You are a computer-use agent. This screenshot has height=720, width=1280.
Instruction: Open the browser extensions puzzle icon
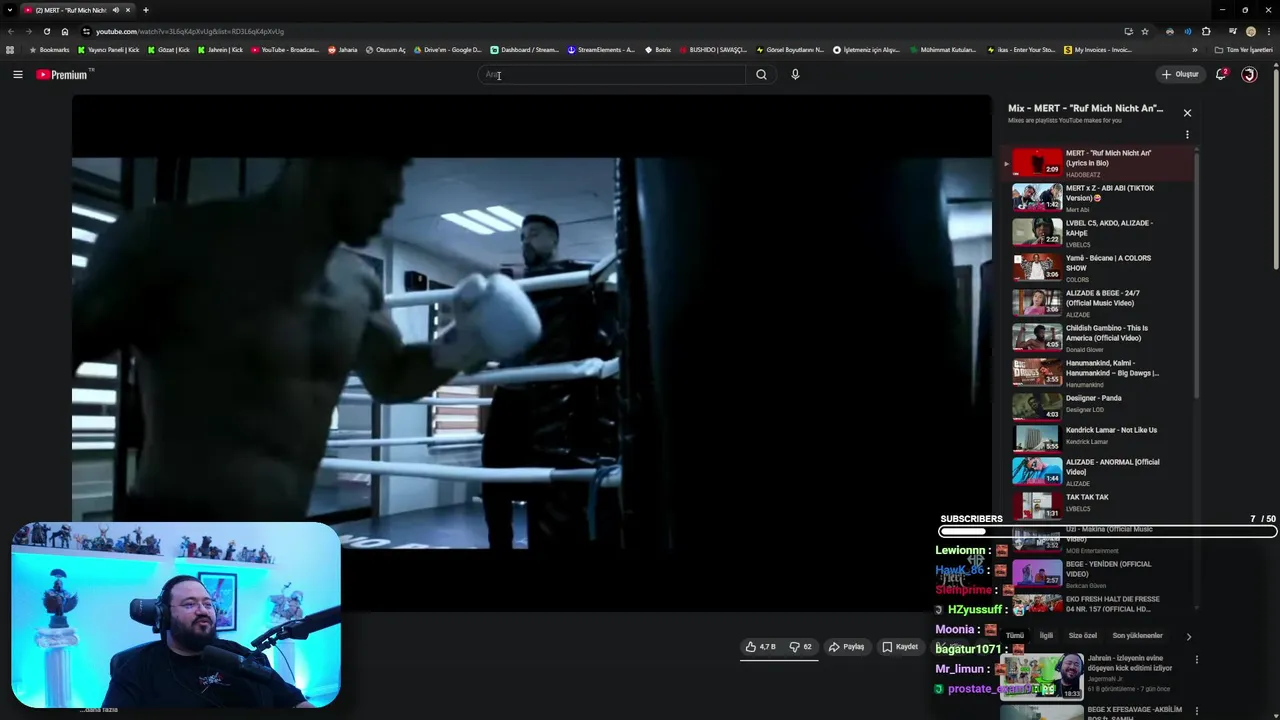click(x=1206, y=31)
